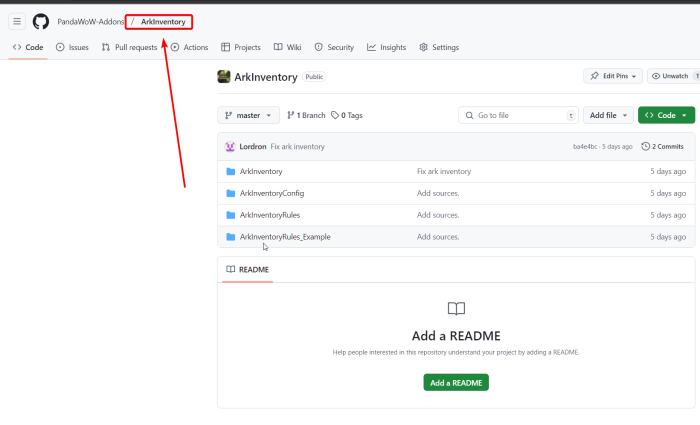
Task: Switch to the Issues tab
Action: point(72,47)
